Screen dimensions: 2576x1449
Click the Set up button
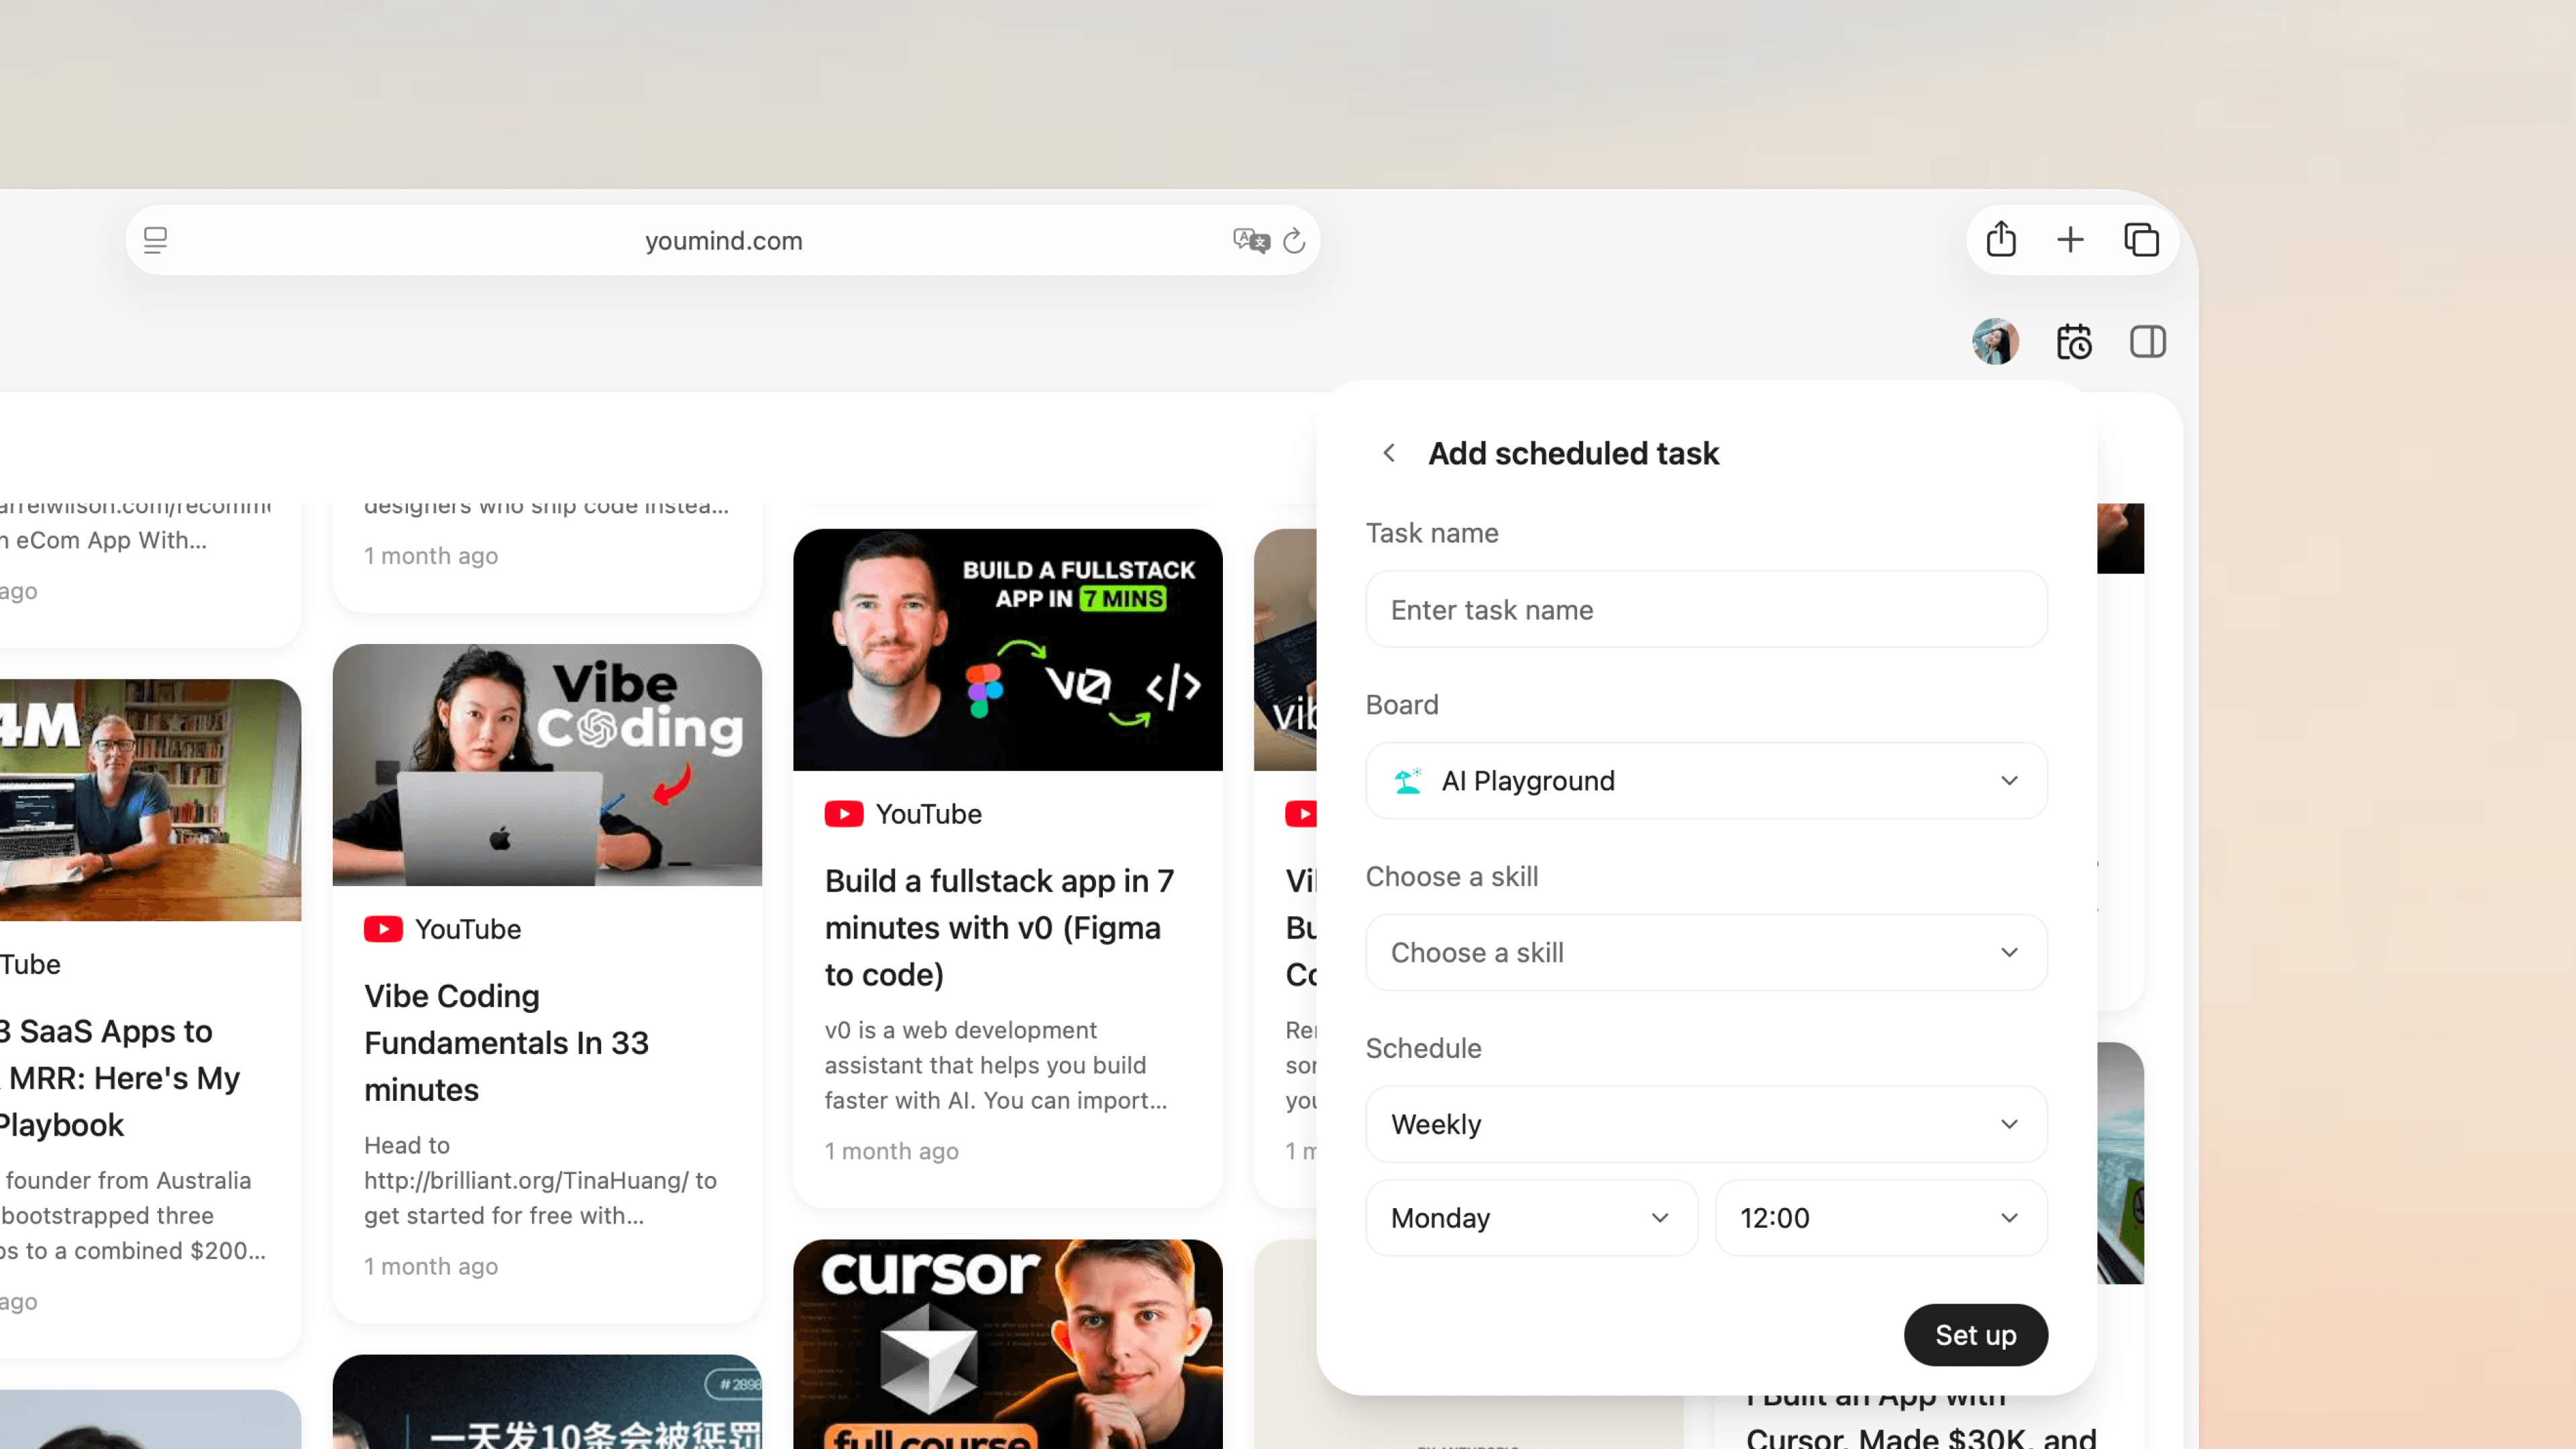coord(1976,1335)
